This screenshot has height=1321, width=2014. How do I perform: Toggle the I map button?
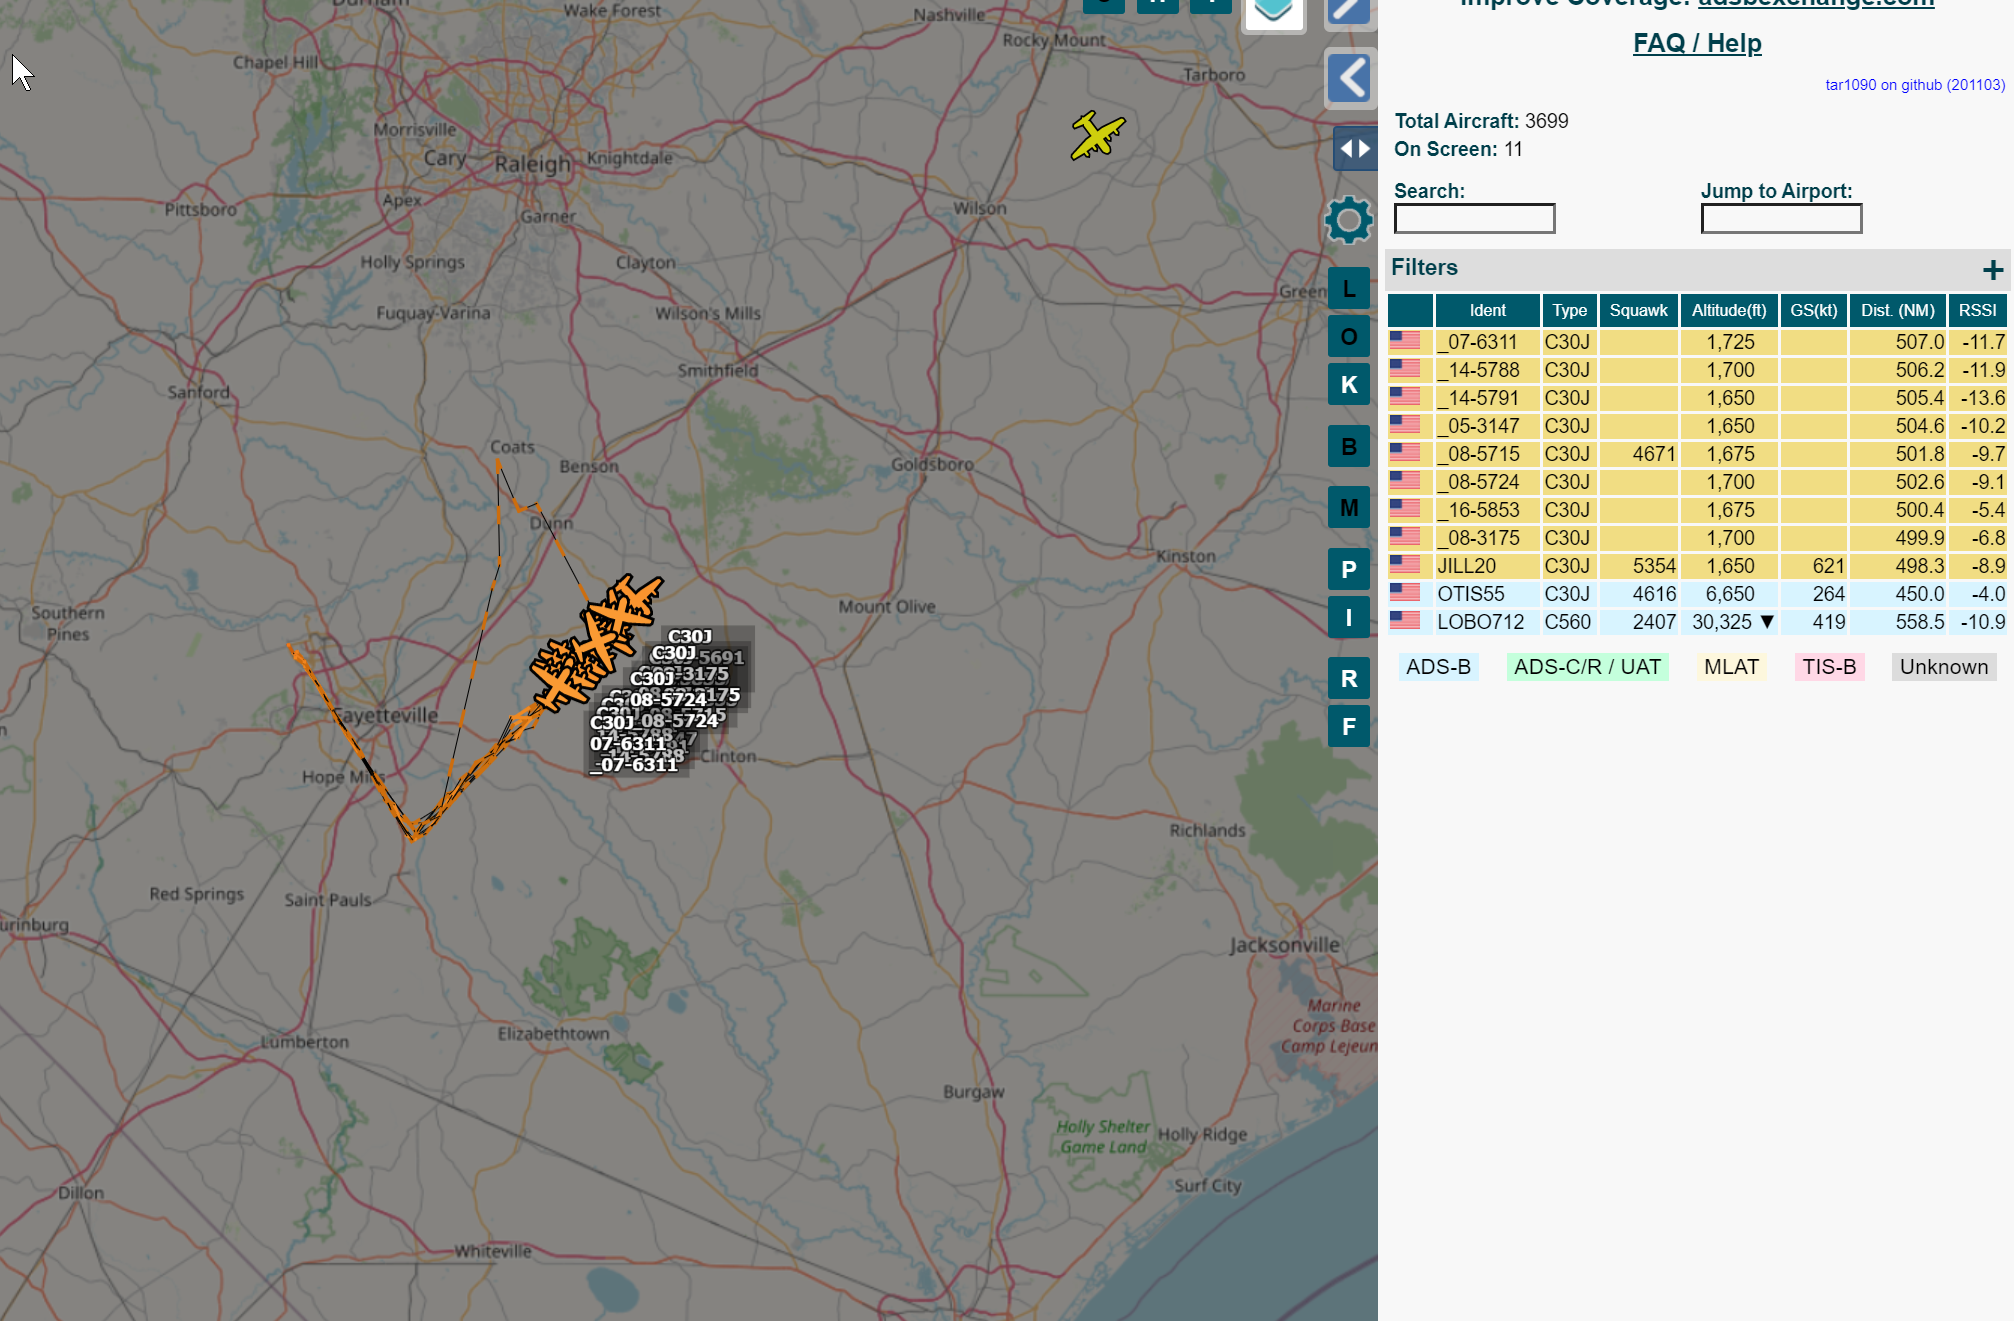[1349, 617]
